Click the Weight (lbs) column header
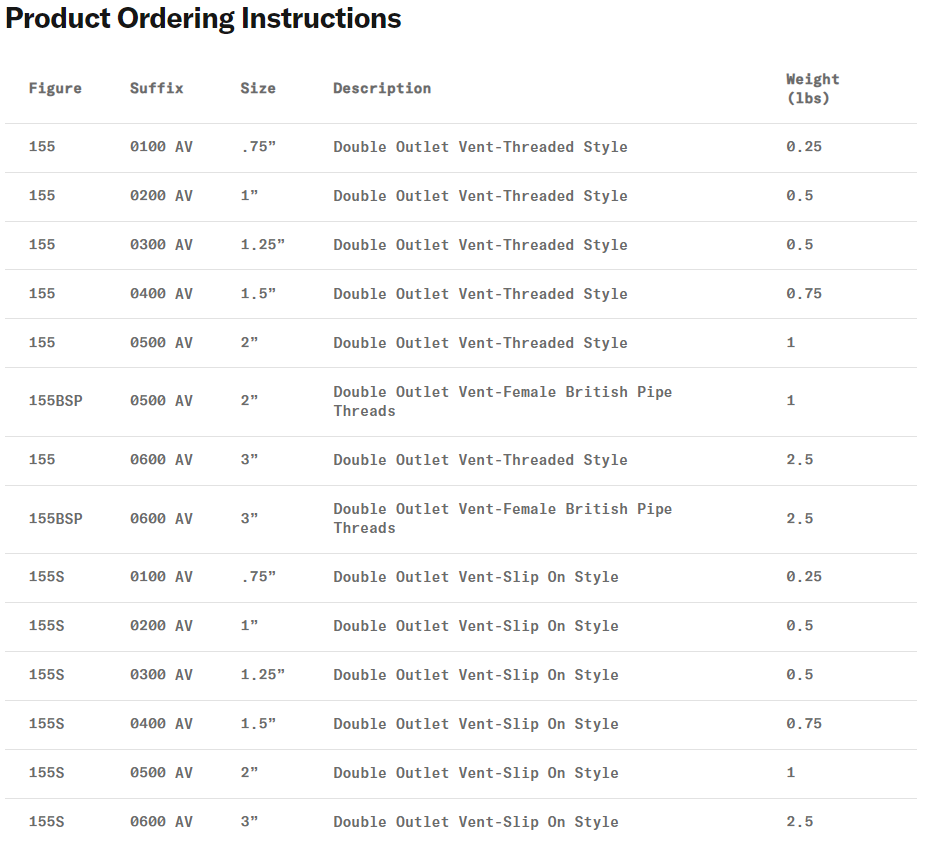Screen dimensions: 931x846 pyautogui.click(x=812, y=88)
